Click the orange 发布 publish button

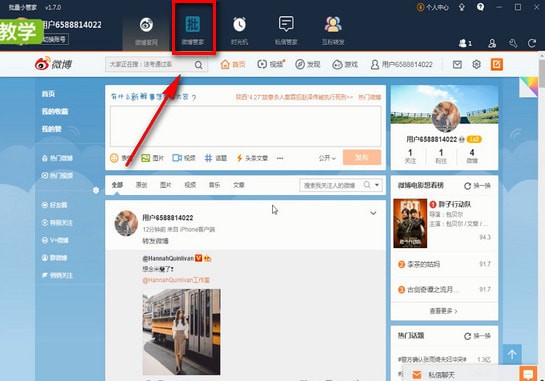(362, 157)
